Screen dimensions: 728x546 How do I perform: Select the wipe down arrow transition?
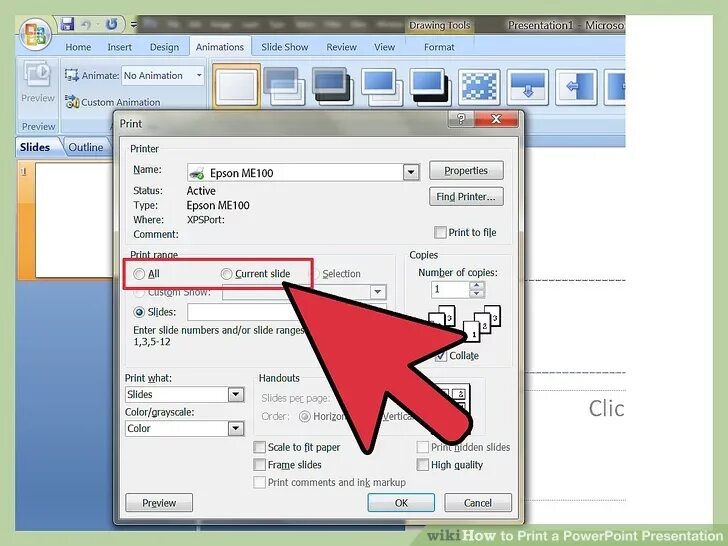tap(527, 87)
